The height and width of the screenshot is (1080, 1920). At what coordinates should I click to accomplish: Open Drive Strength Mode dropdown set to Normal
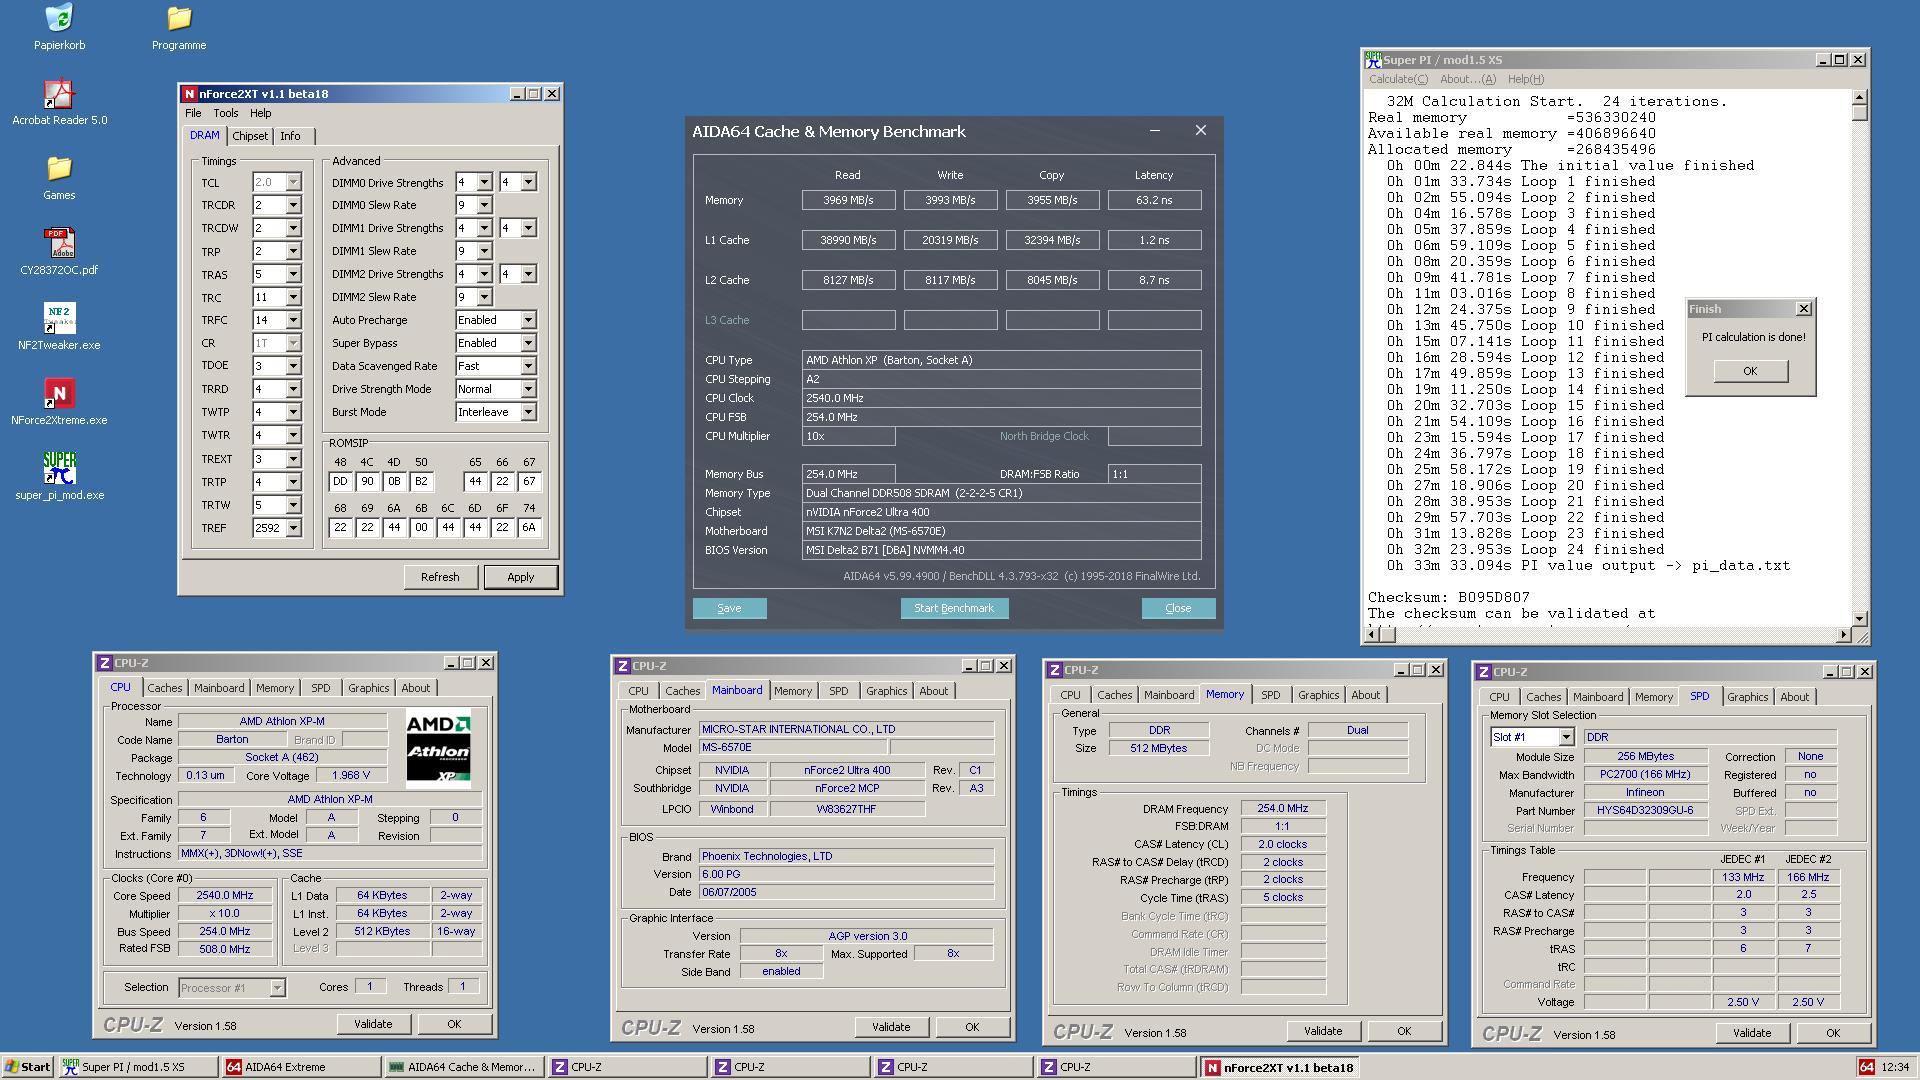pyautogui.click(x=528, y=389)
